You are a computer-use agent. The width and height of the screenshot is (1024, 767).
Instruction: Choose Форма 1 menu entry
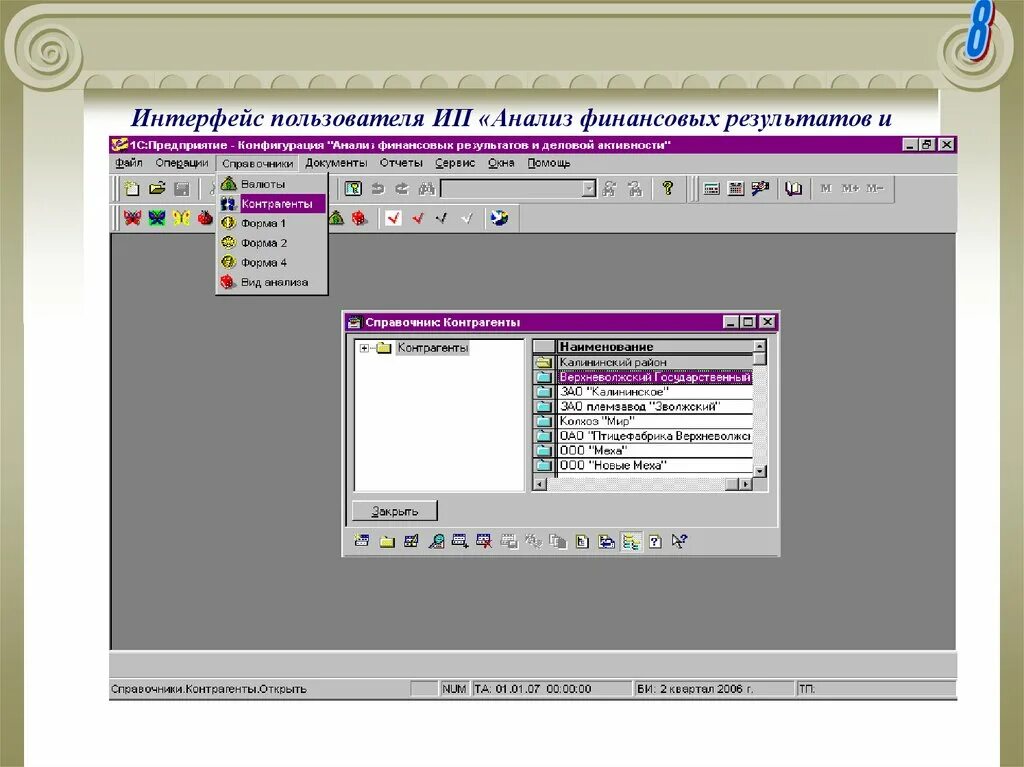click(272, 223)
